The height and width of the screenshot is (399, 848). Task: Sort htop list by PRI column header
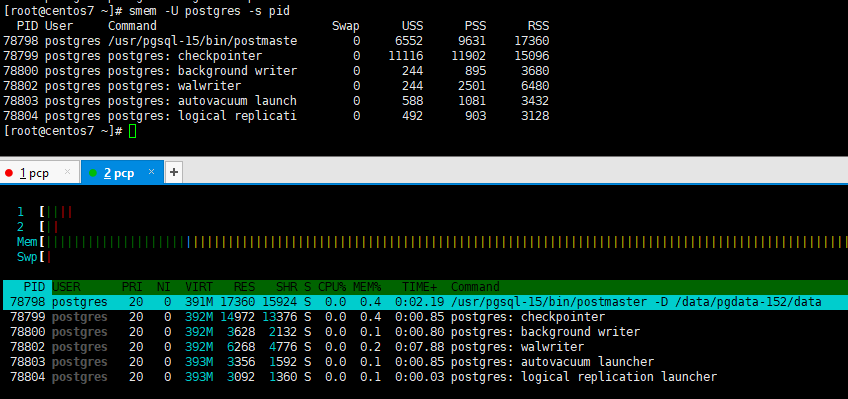tap(132, 287)
